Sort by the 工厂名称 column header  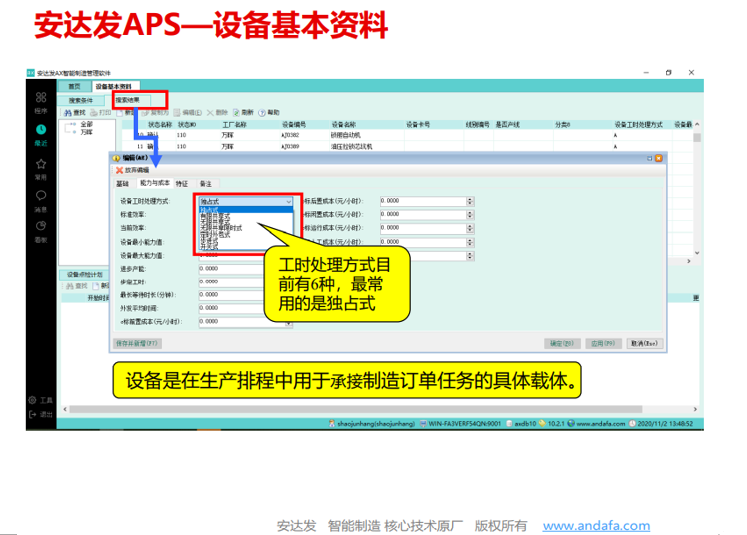click(x=234, y=125)
